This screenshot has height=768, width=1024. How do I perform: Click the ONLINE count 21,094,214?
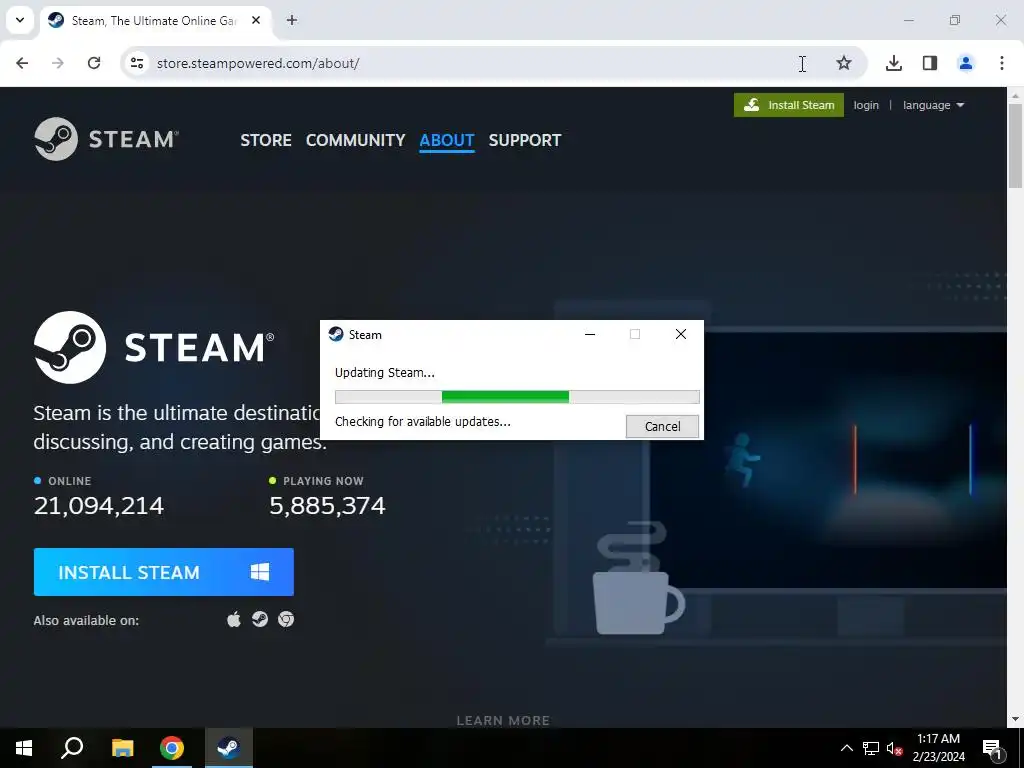tap(99, 505)
